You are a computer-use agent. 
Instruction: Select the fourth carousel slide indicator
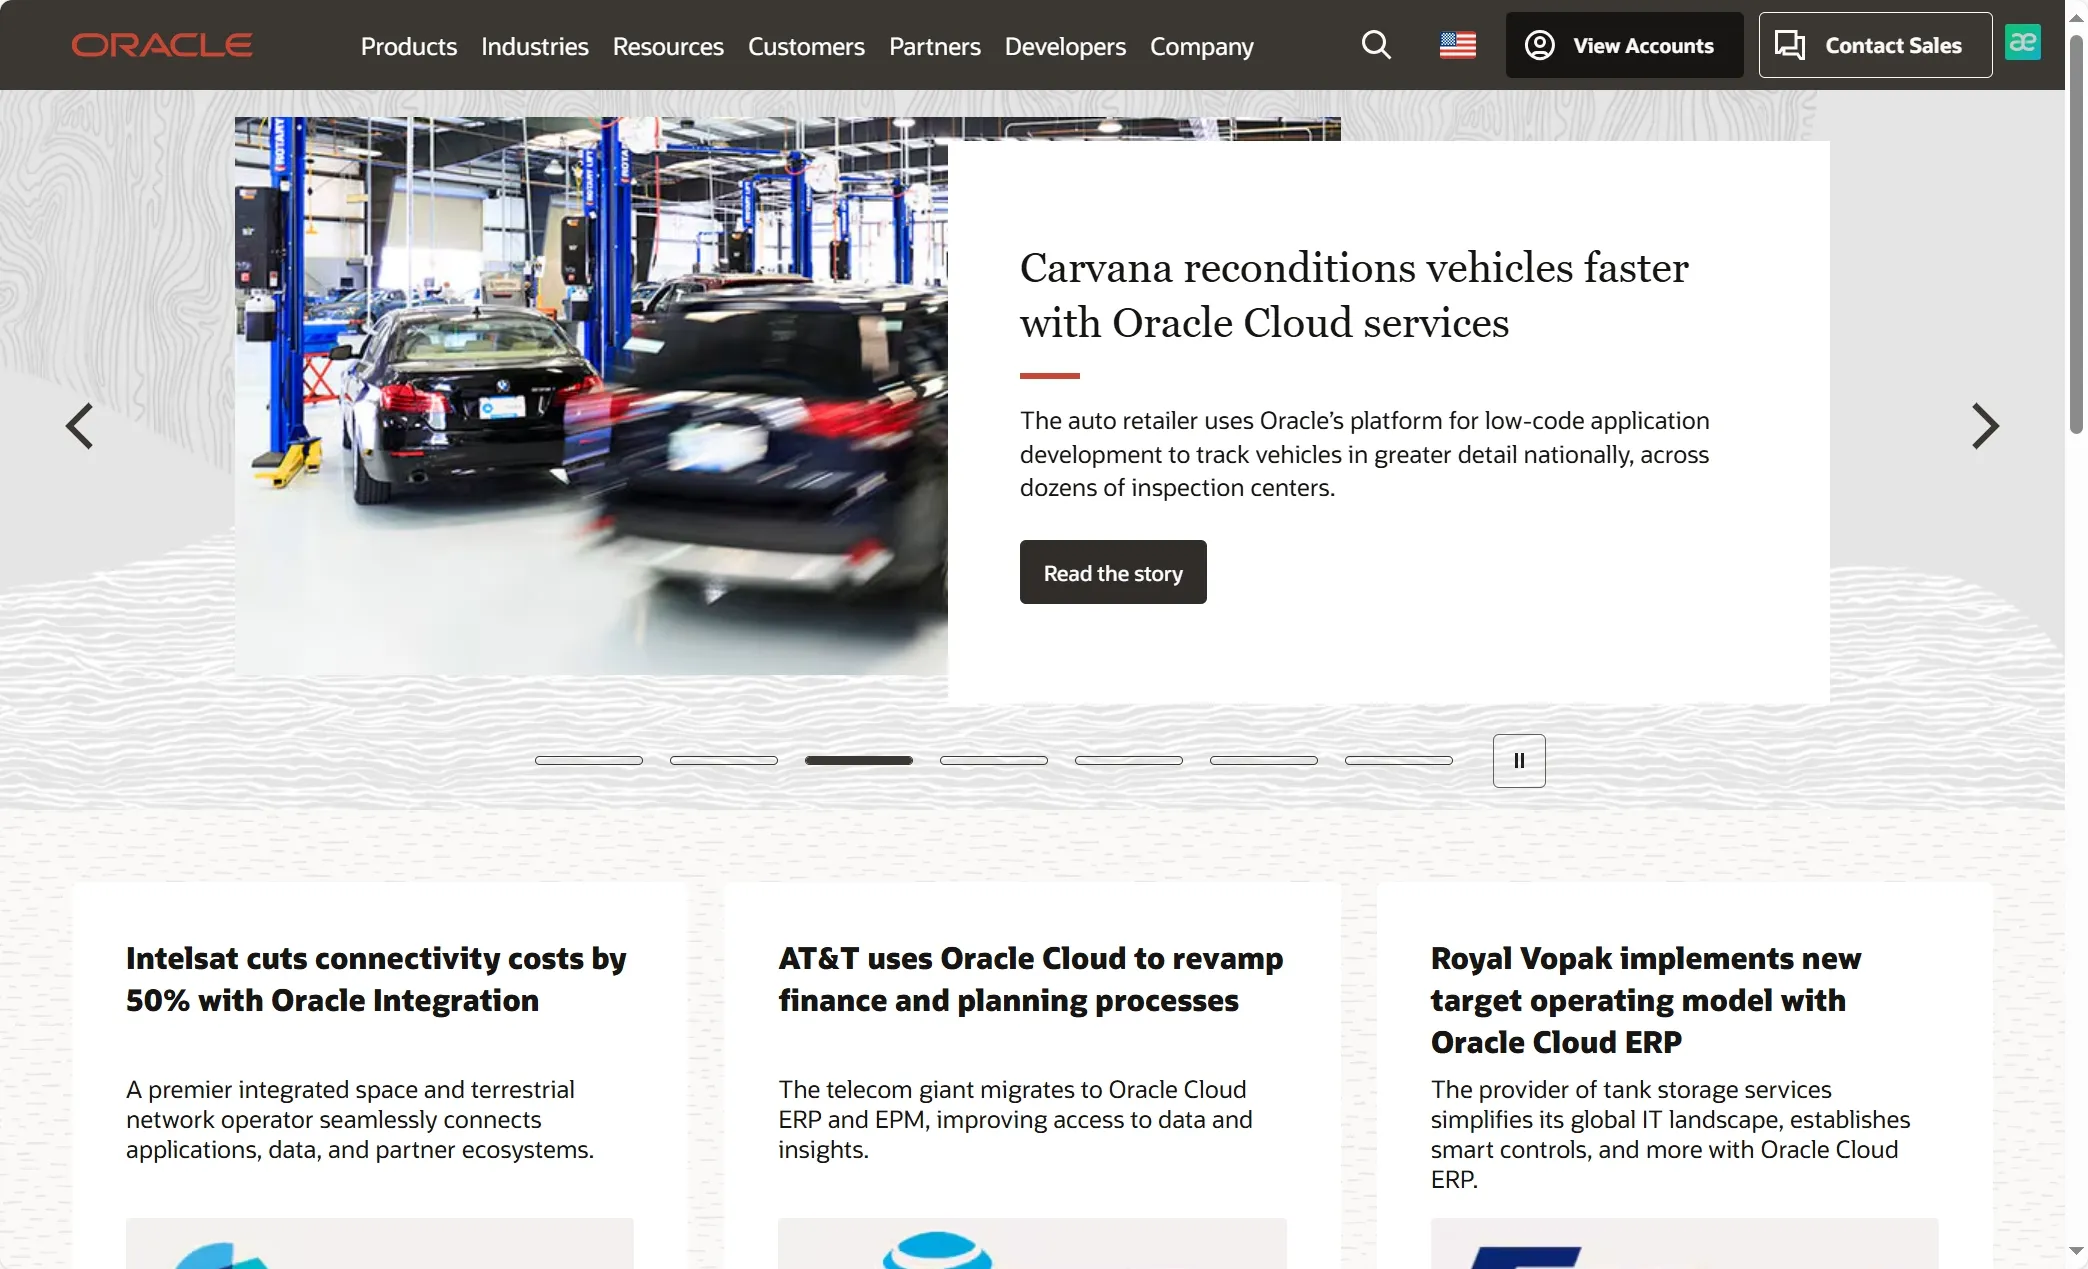(x=993, y=761)
